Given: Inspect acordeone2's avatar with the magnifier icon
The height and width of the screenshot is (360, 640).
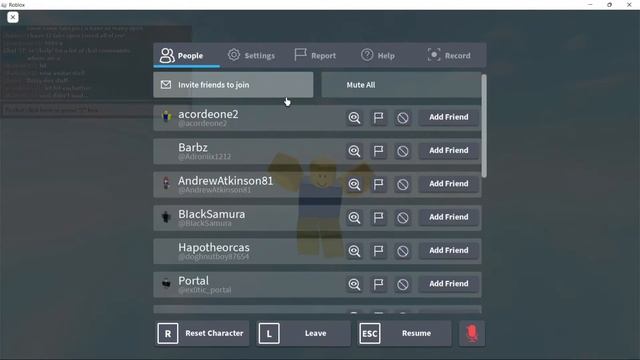Looking at the screenshot, I should pos(354,118).
